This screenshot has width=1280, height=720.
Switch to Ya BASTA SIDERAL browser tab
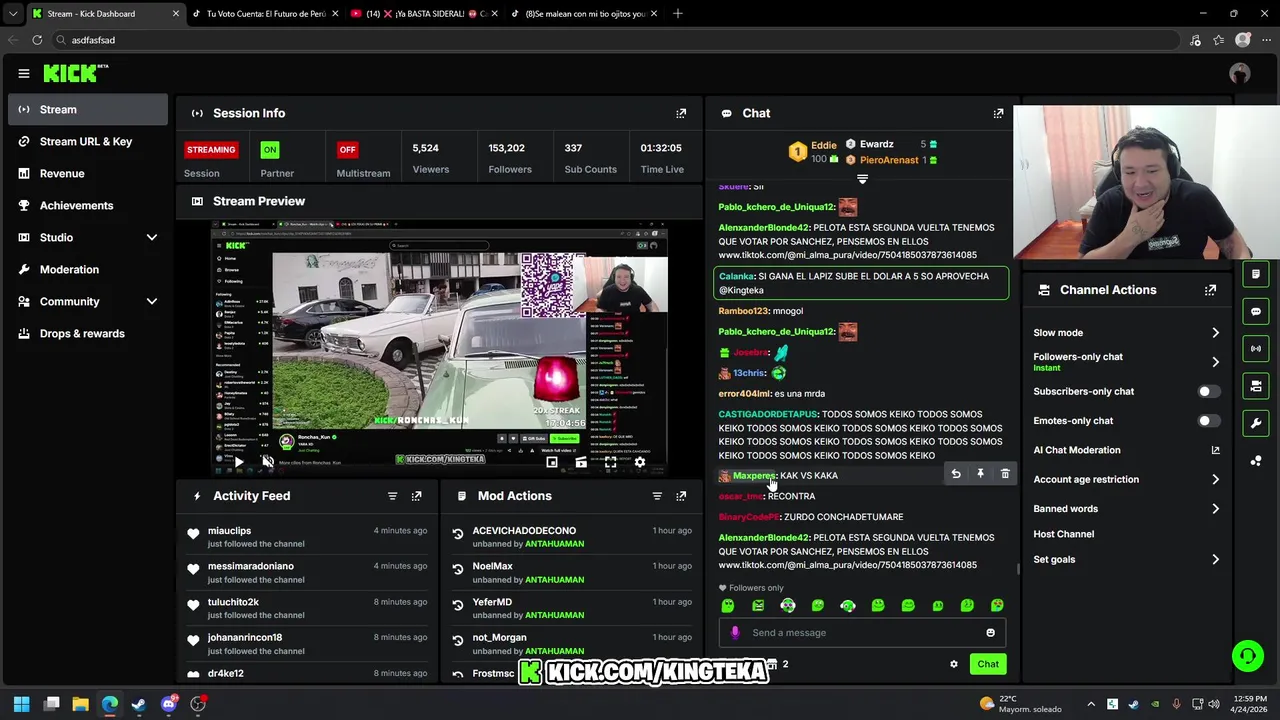(425, 14)
